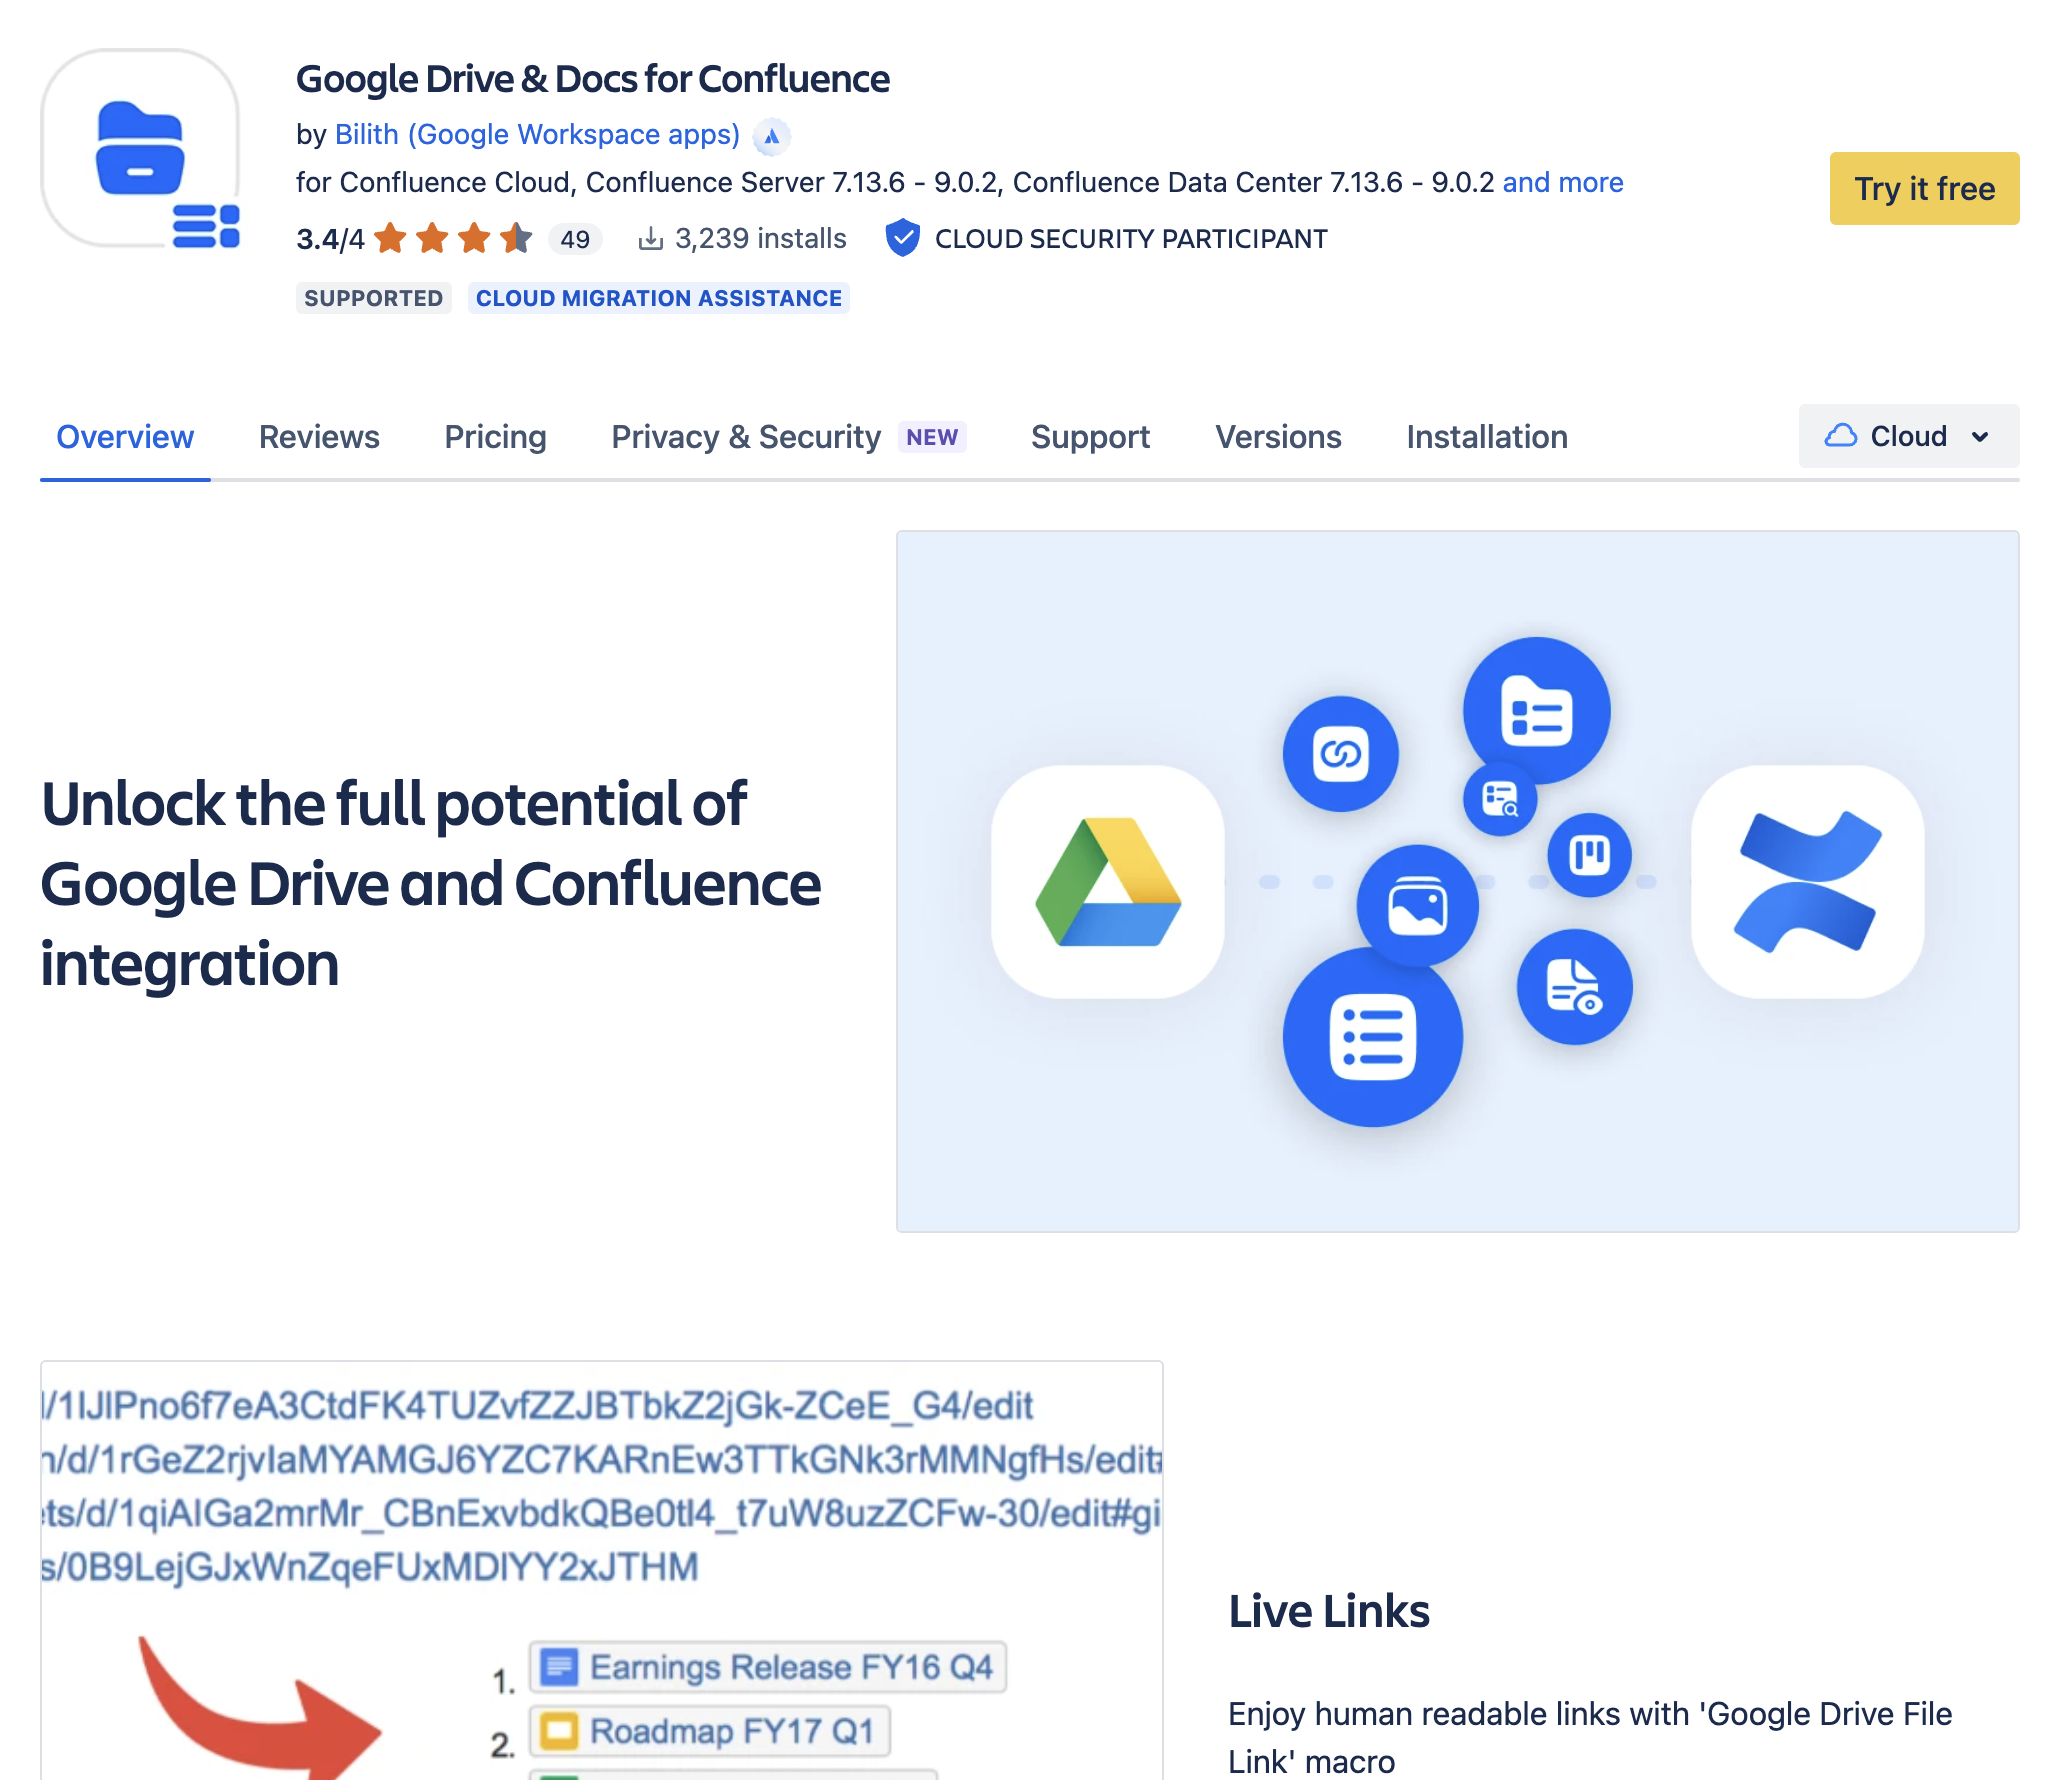The width and height of the screenshot is (2060, 1780).
Task: Click the star rating display
Action: (x=453, y=239)
